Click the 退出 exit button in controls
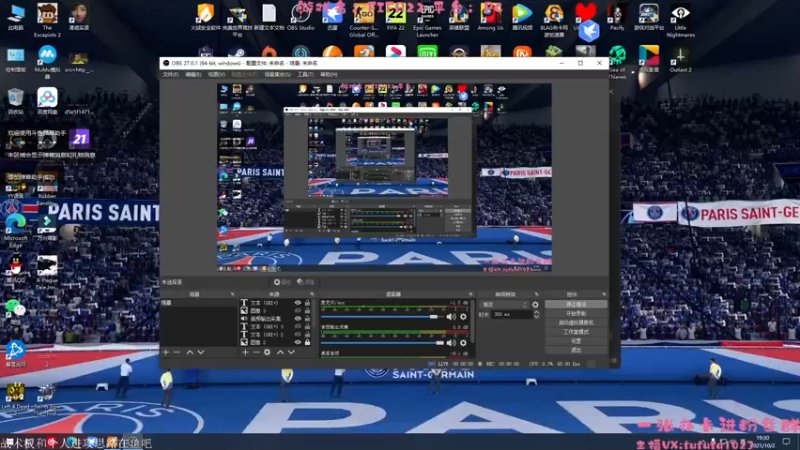 point(576,350)
